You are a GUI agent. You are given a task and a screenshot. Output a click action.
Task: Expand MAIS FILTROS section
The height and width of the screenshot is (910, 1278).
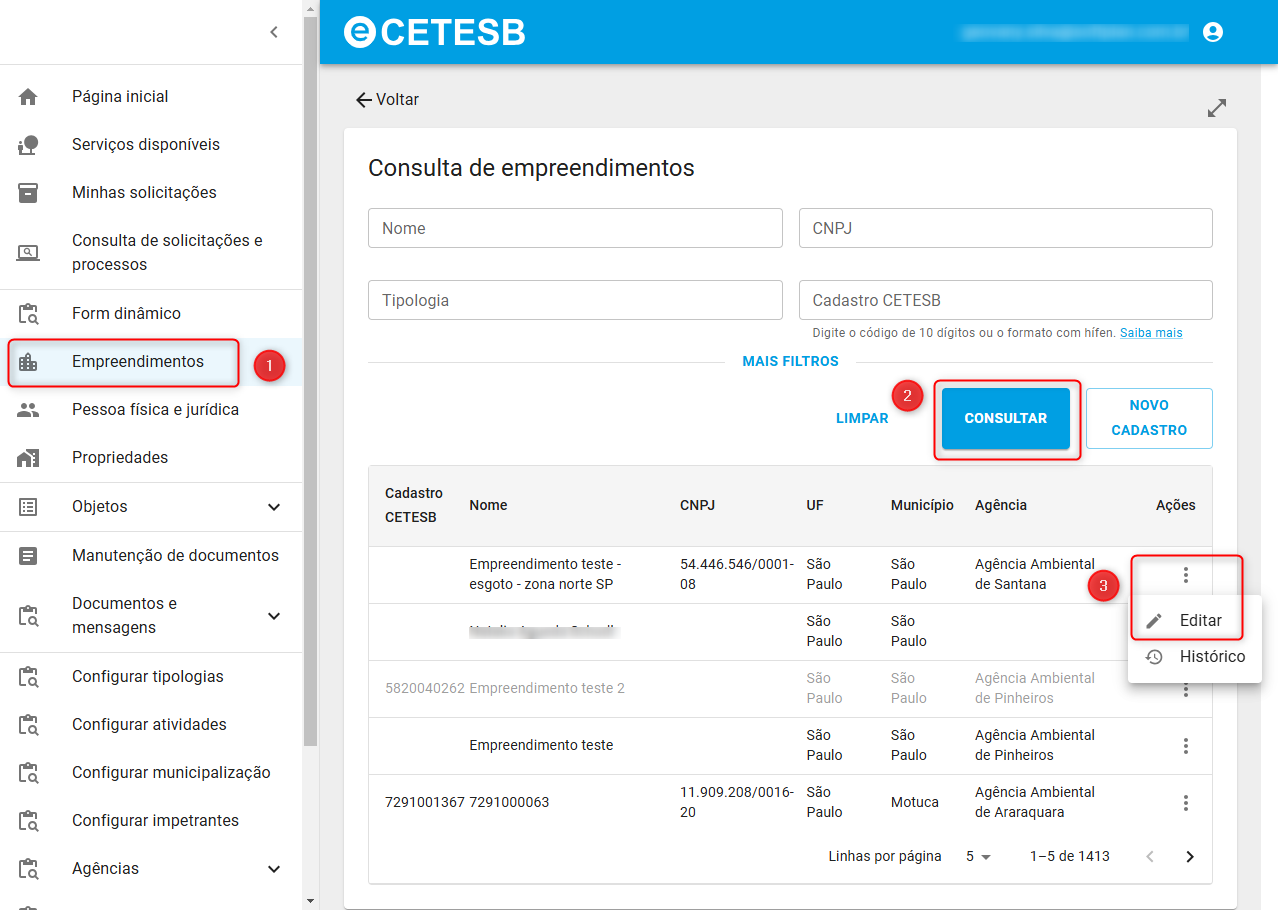(x=790, y=362)
